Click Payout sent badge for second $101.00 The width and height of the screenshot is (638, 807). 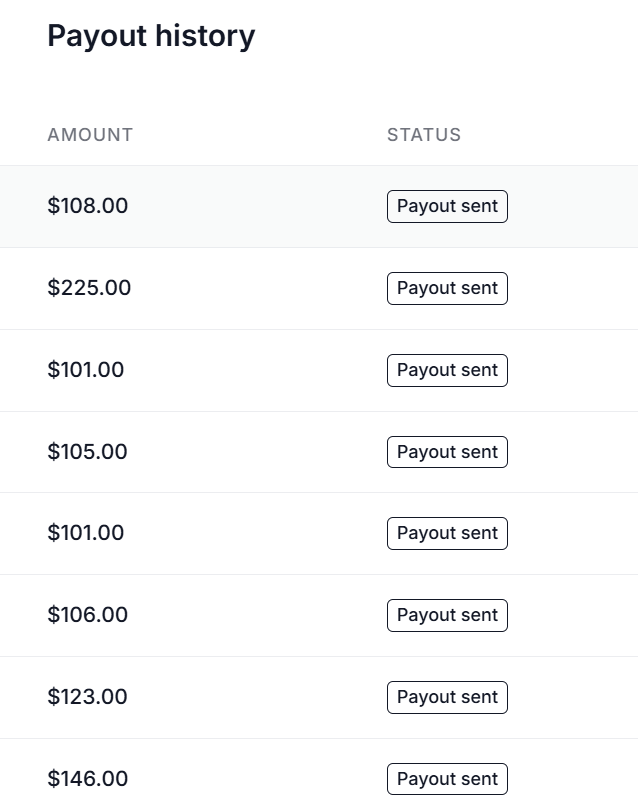point(447,533)
